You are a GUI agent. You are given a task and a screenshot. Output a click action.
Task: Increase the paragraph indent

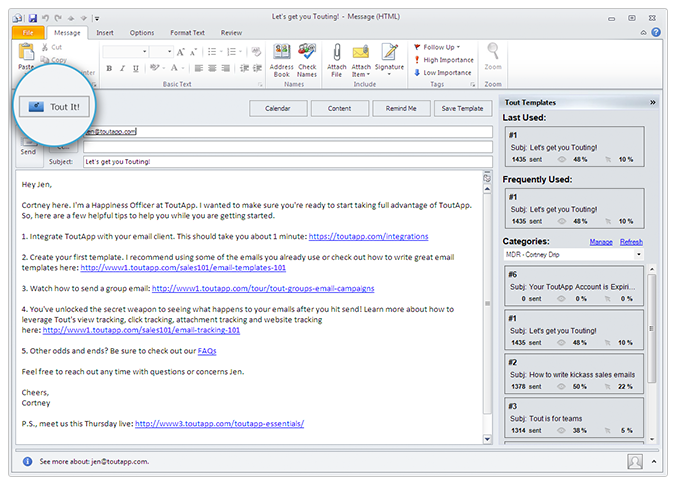(257, 68)
